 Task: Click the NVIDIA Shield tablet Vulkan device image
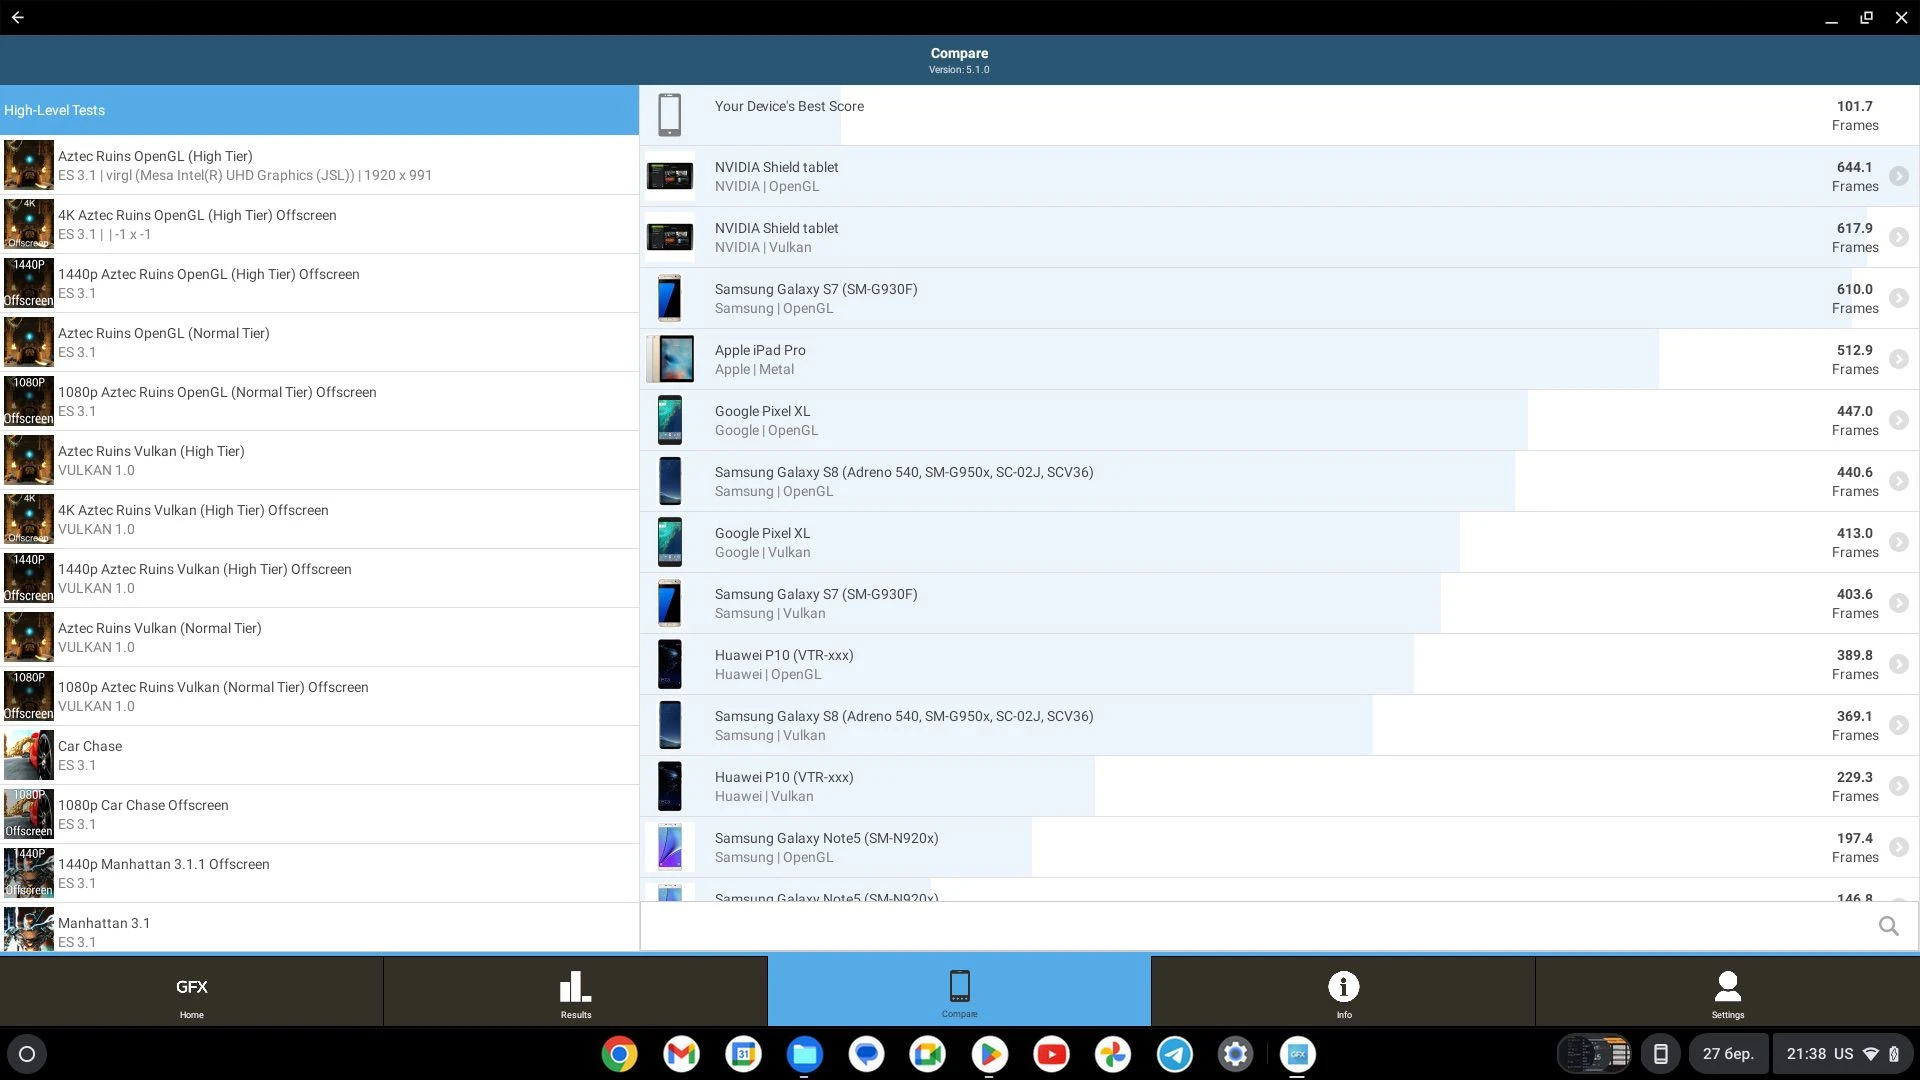[x=670, y=237]
